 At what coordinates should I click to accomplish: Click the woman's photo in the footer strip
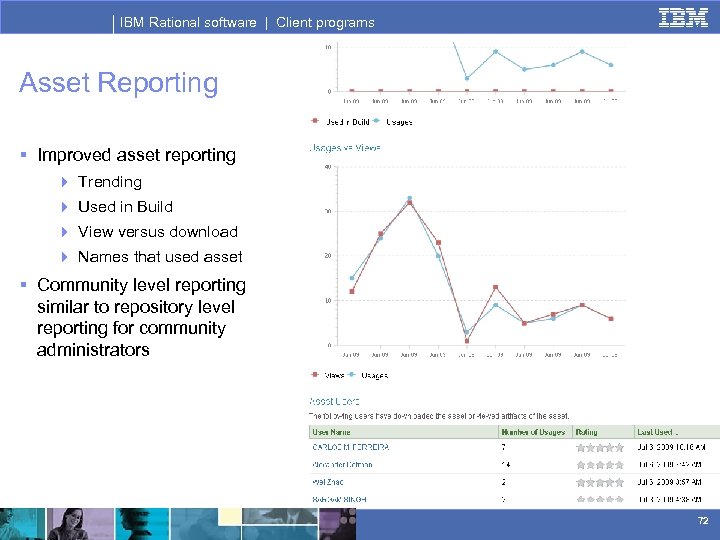(x=80, y=524)
